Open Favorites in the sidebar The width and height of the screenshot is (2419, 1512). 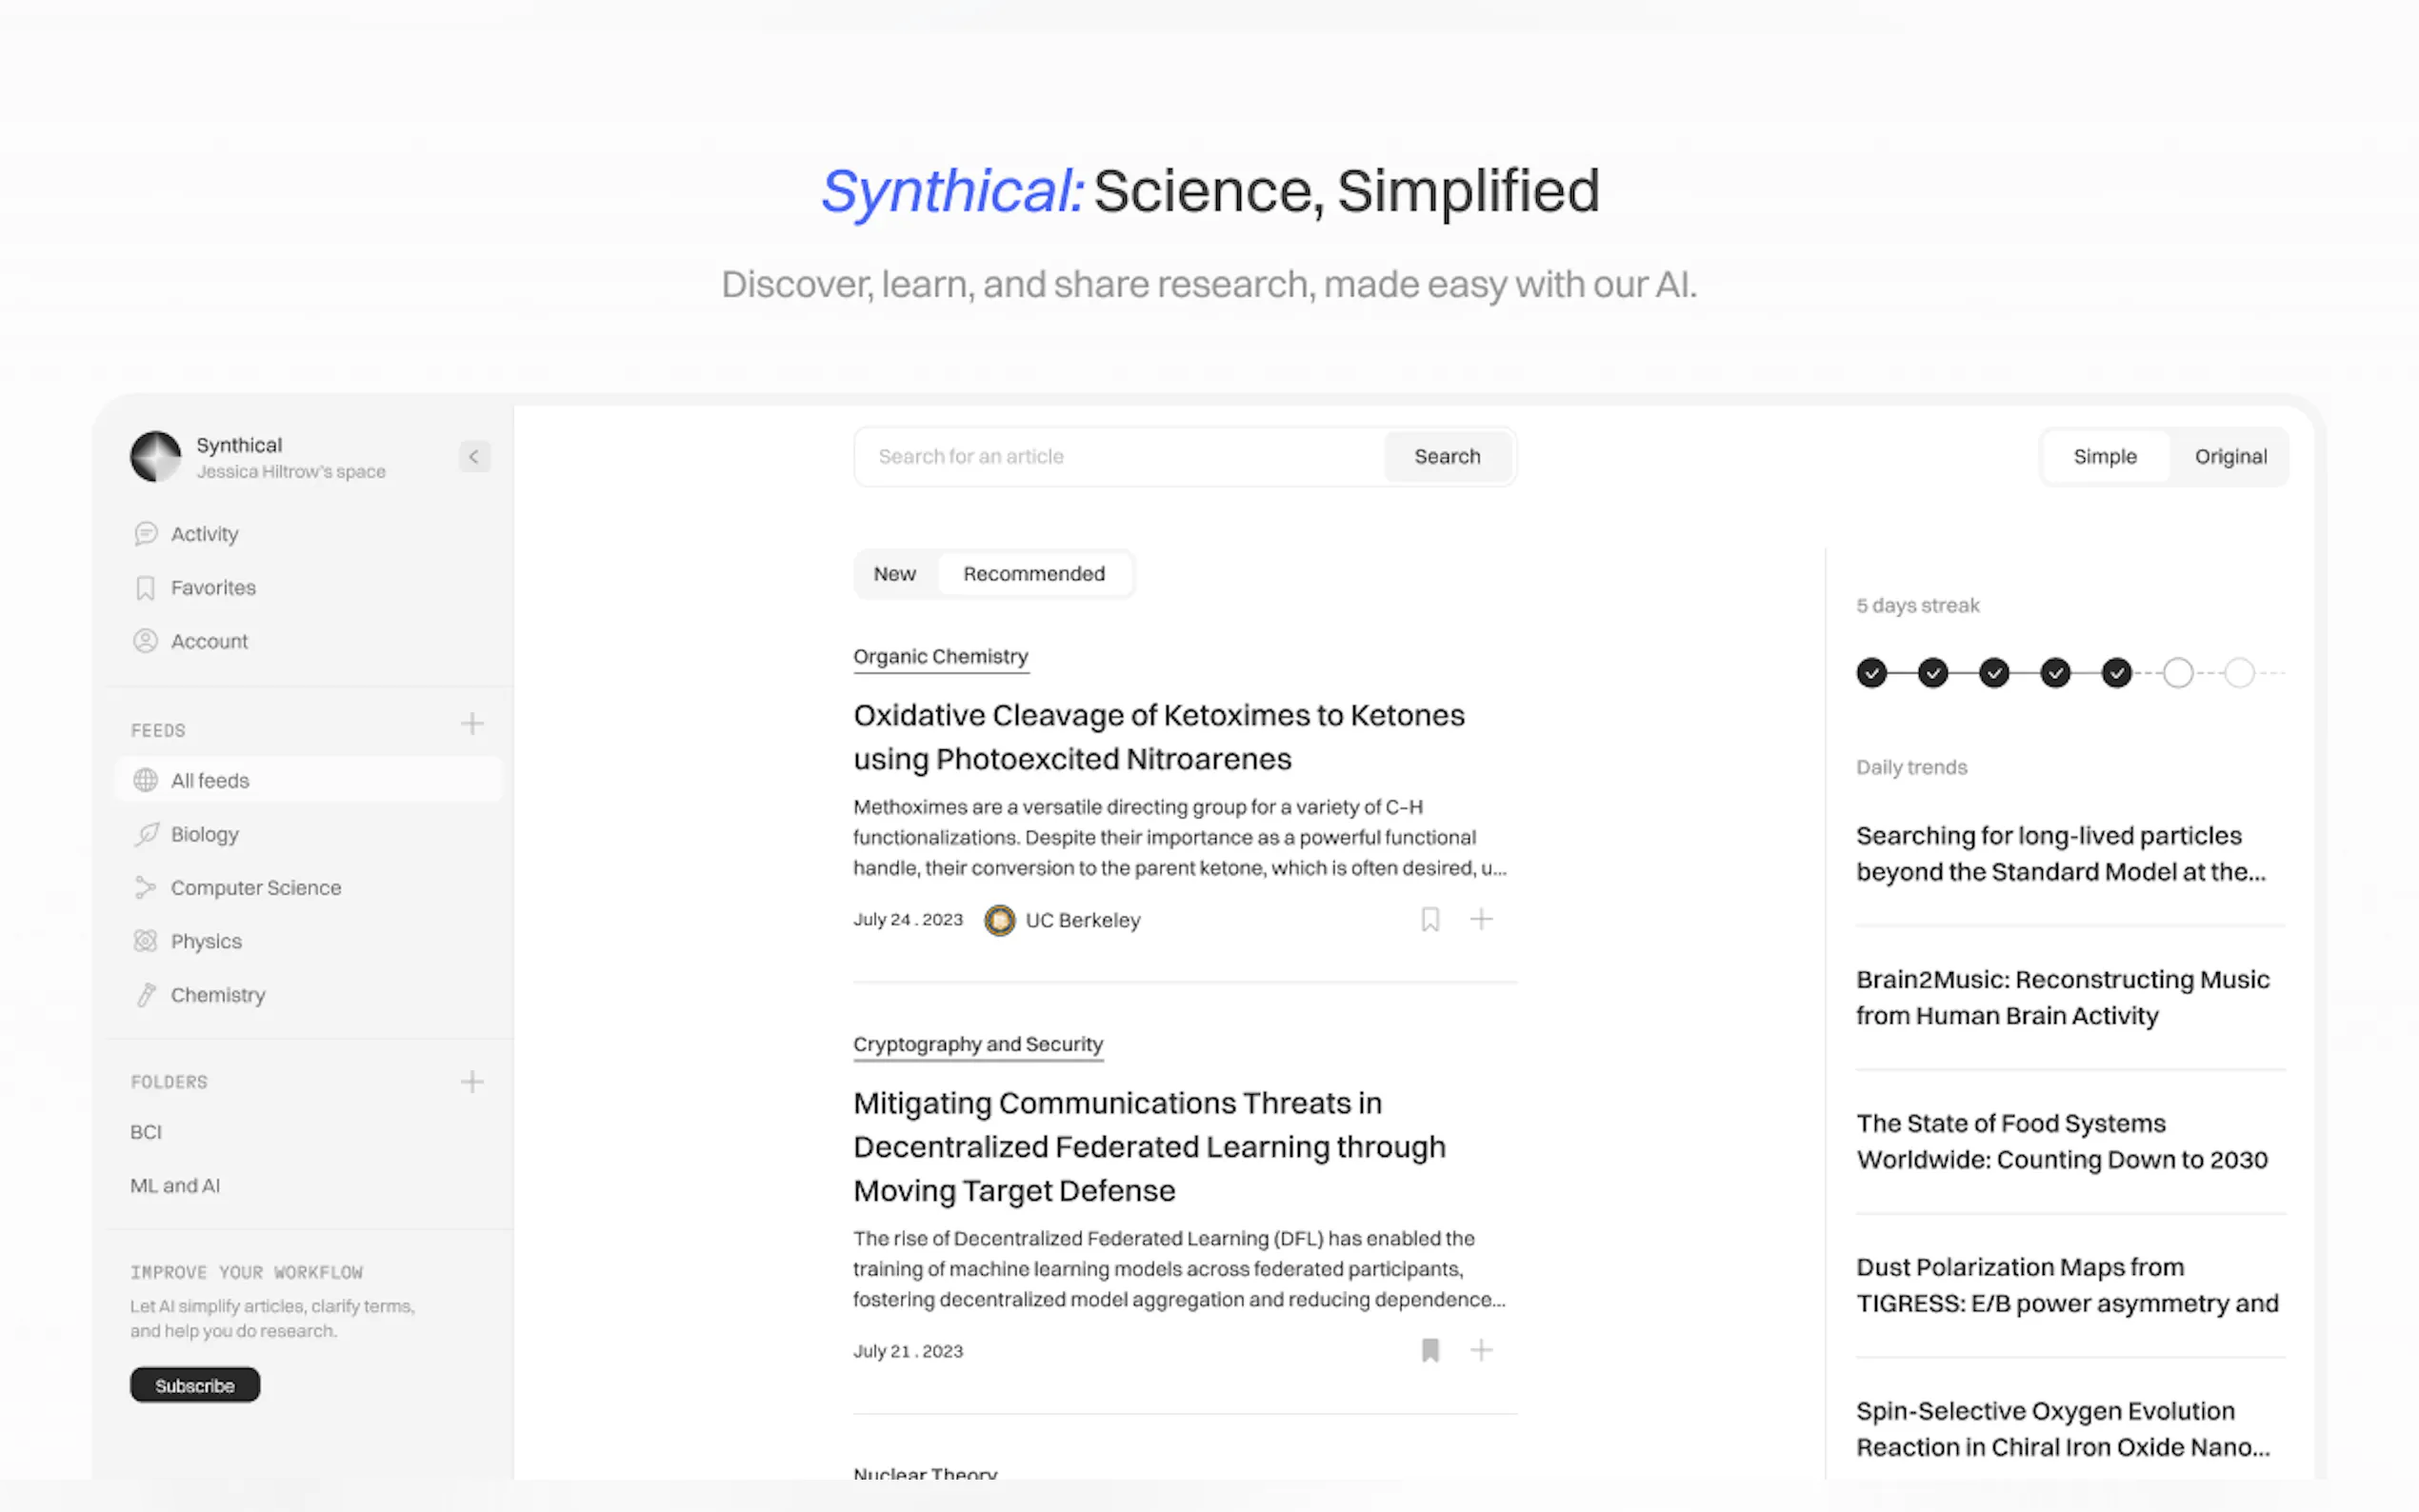coord(212,588)
